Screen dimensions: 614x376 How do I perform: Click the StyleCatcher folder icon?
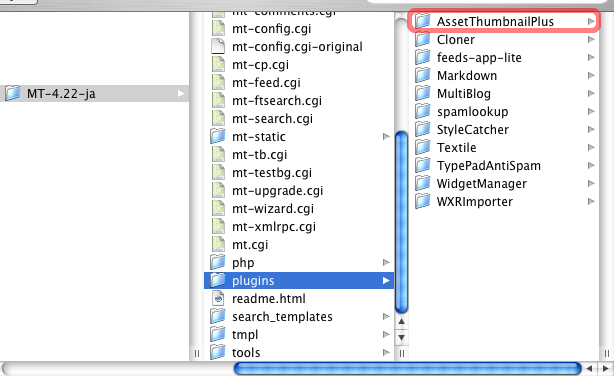(x=423, y=129)
